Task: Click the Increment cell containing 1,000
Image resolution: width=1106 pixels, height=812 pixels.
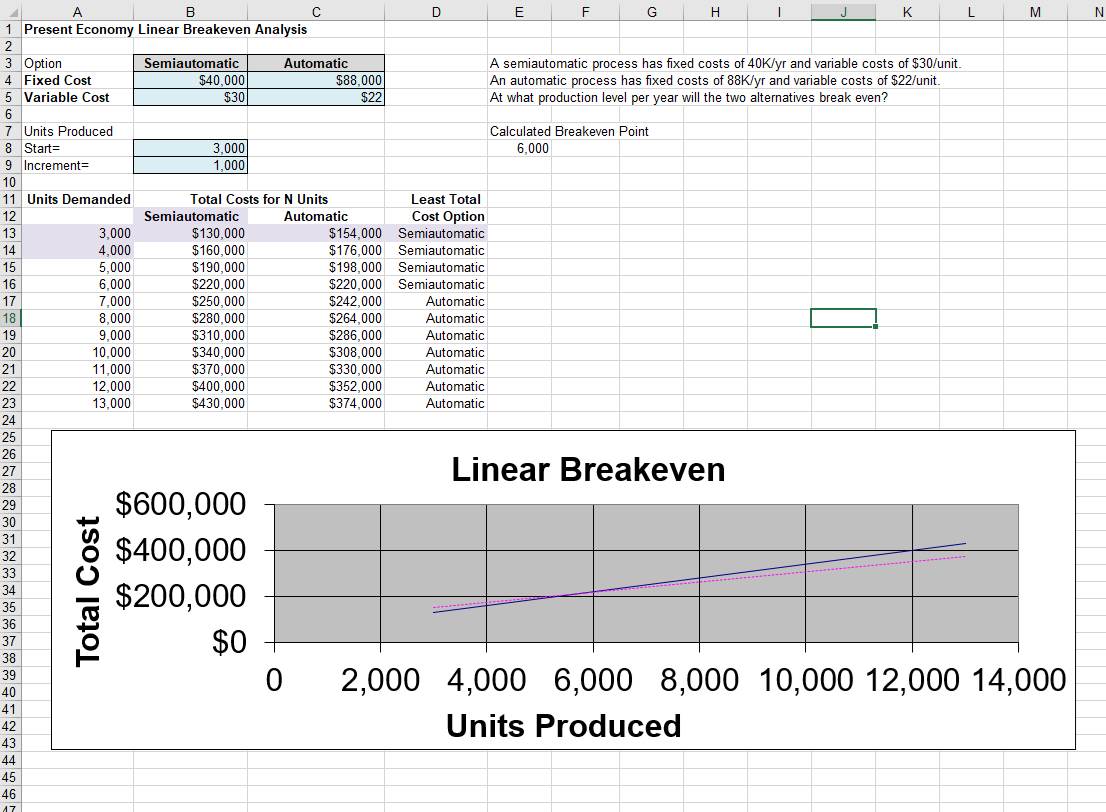Action: (189, 165)
